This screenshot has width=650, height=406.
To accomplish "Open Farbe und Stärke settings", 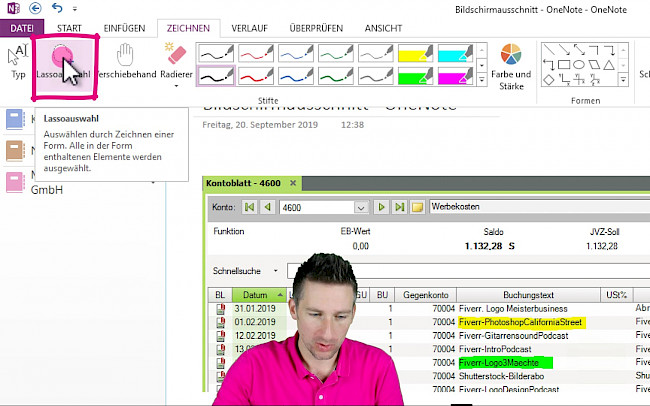I will [x=511, y=64].
